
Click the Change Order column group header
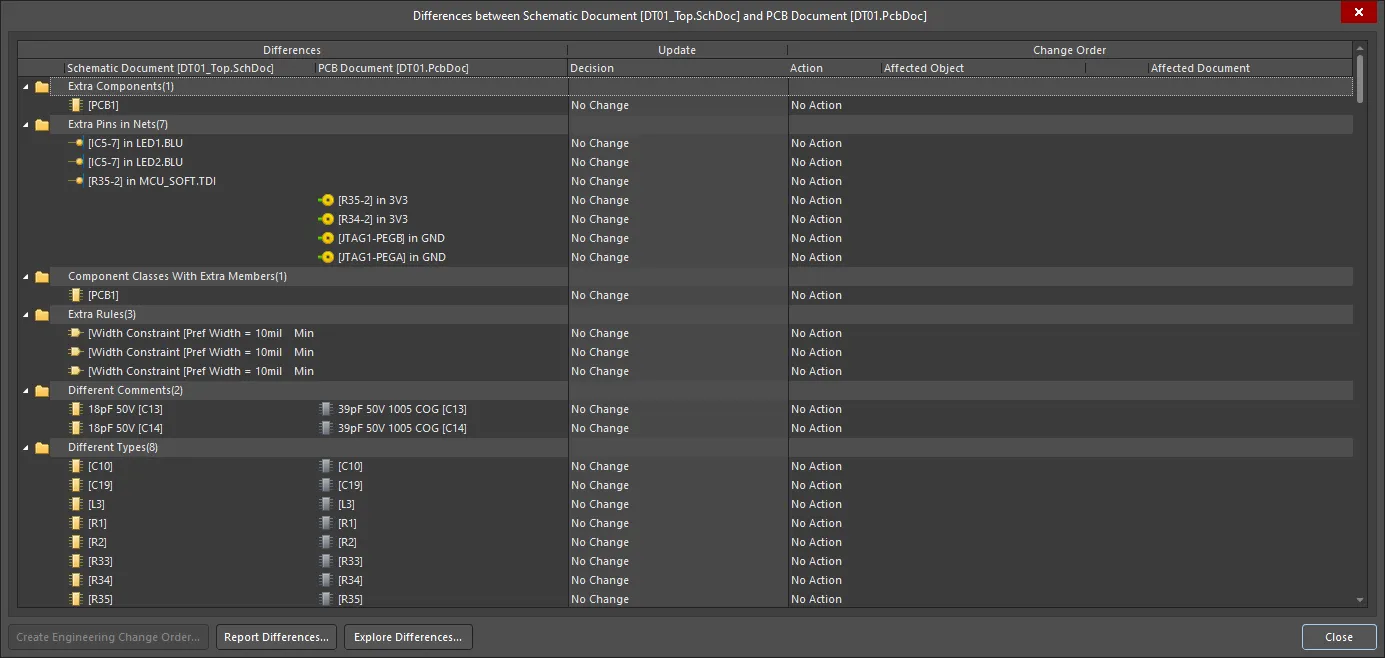pos(1070,50)
